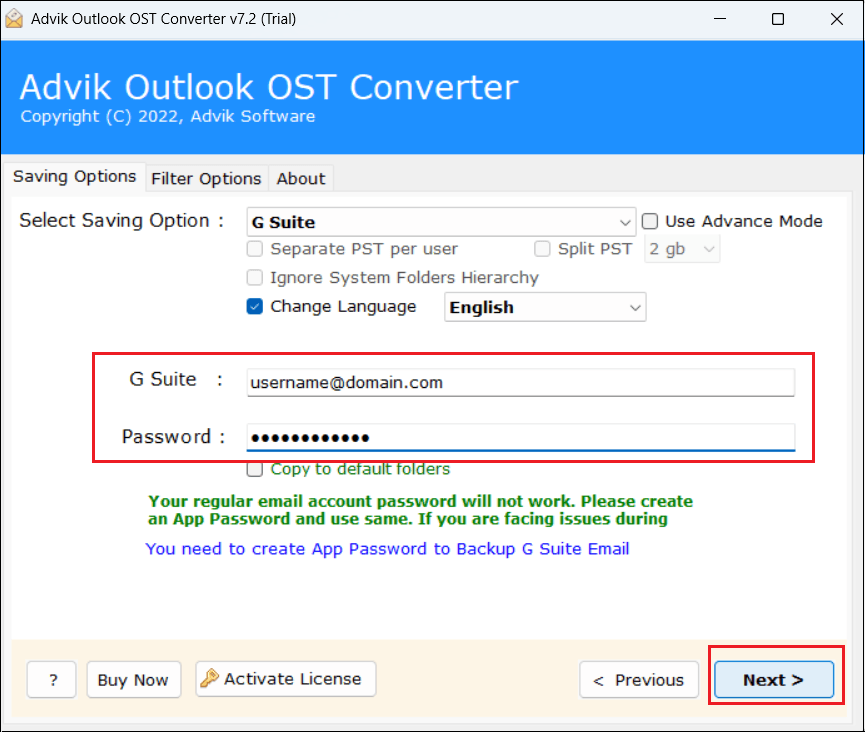Toggle the Ignore System Folders Hierarchy checkbox
The height and width of the screenshot is (732, 865).
click(255, 278)
